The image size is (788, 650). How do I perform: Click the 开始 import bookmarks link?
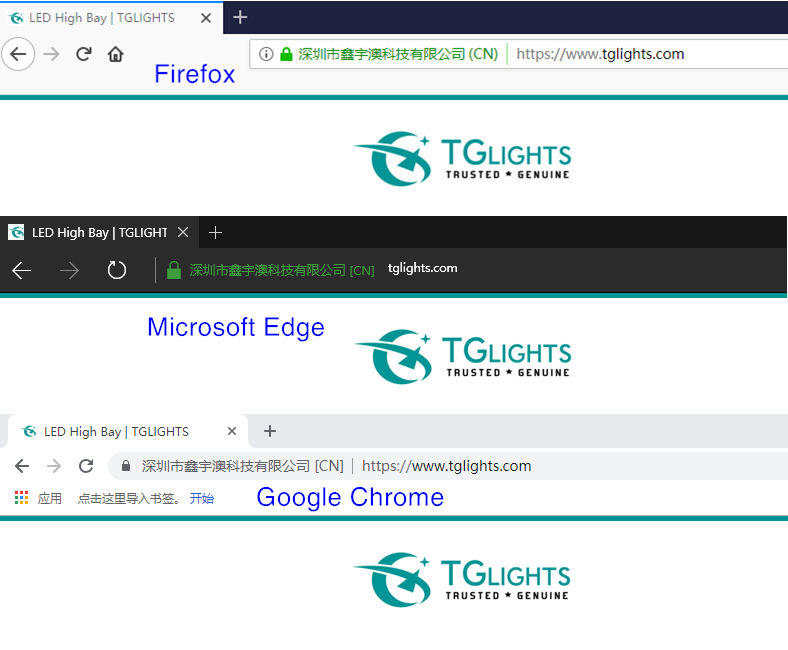(202, 498)
